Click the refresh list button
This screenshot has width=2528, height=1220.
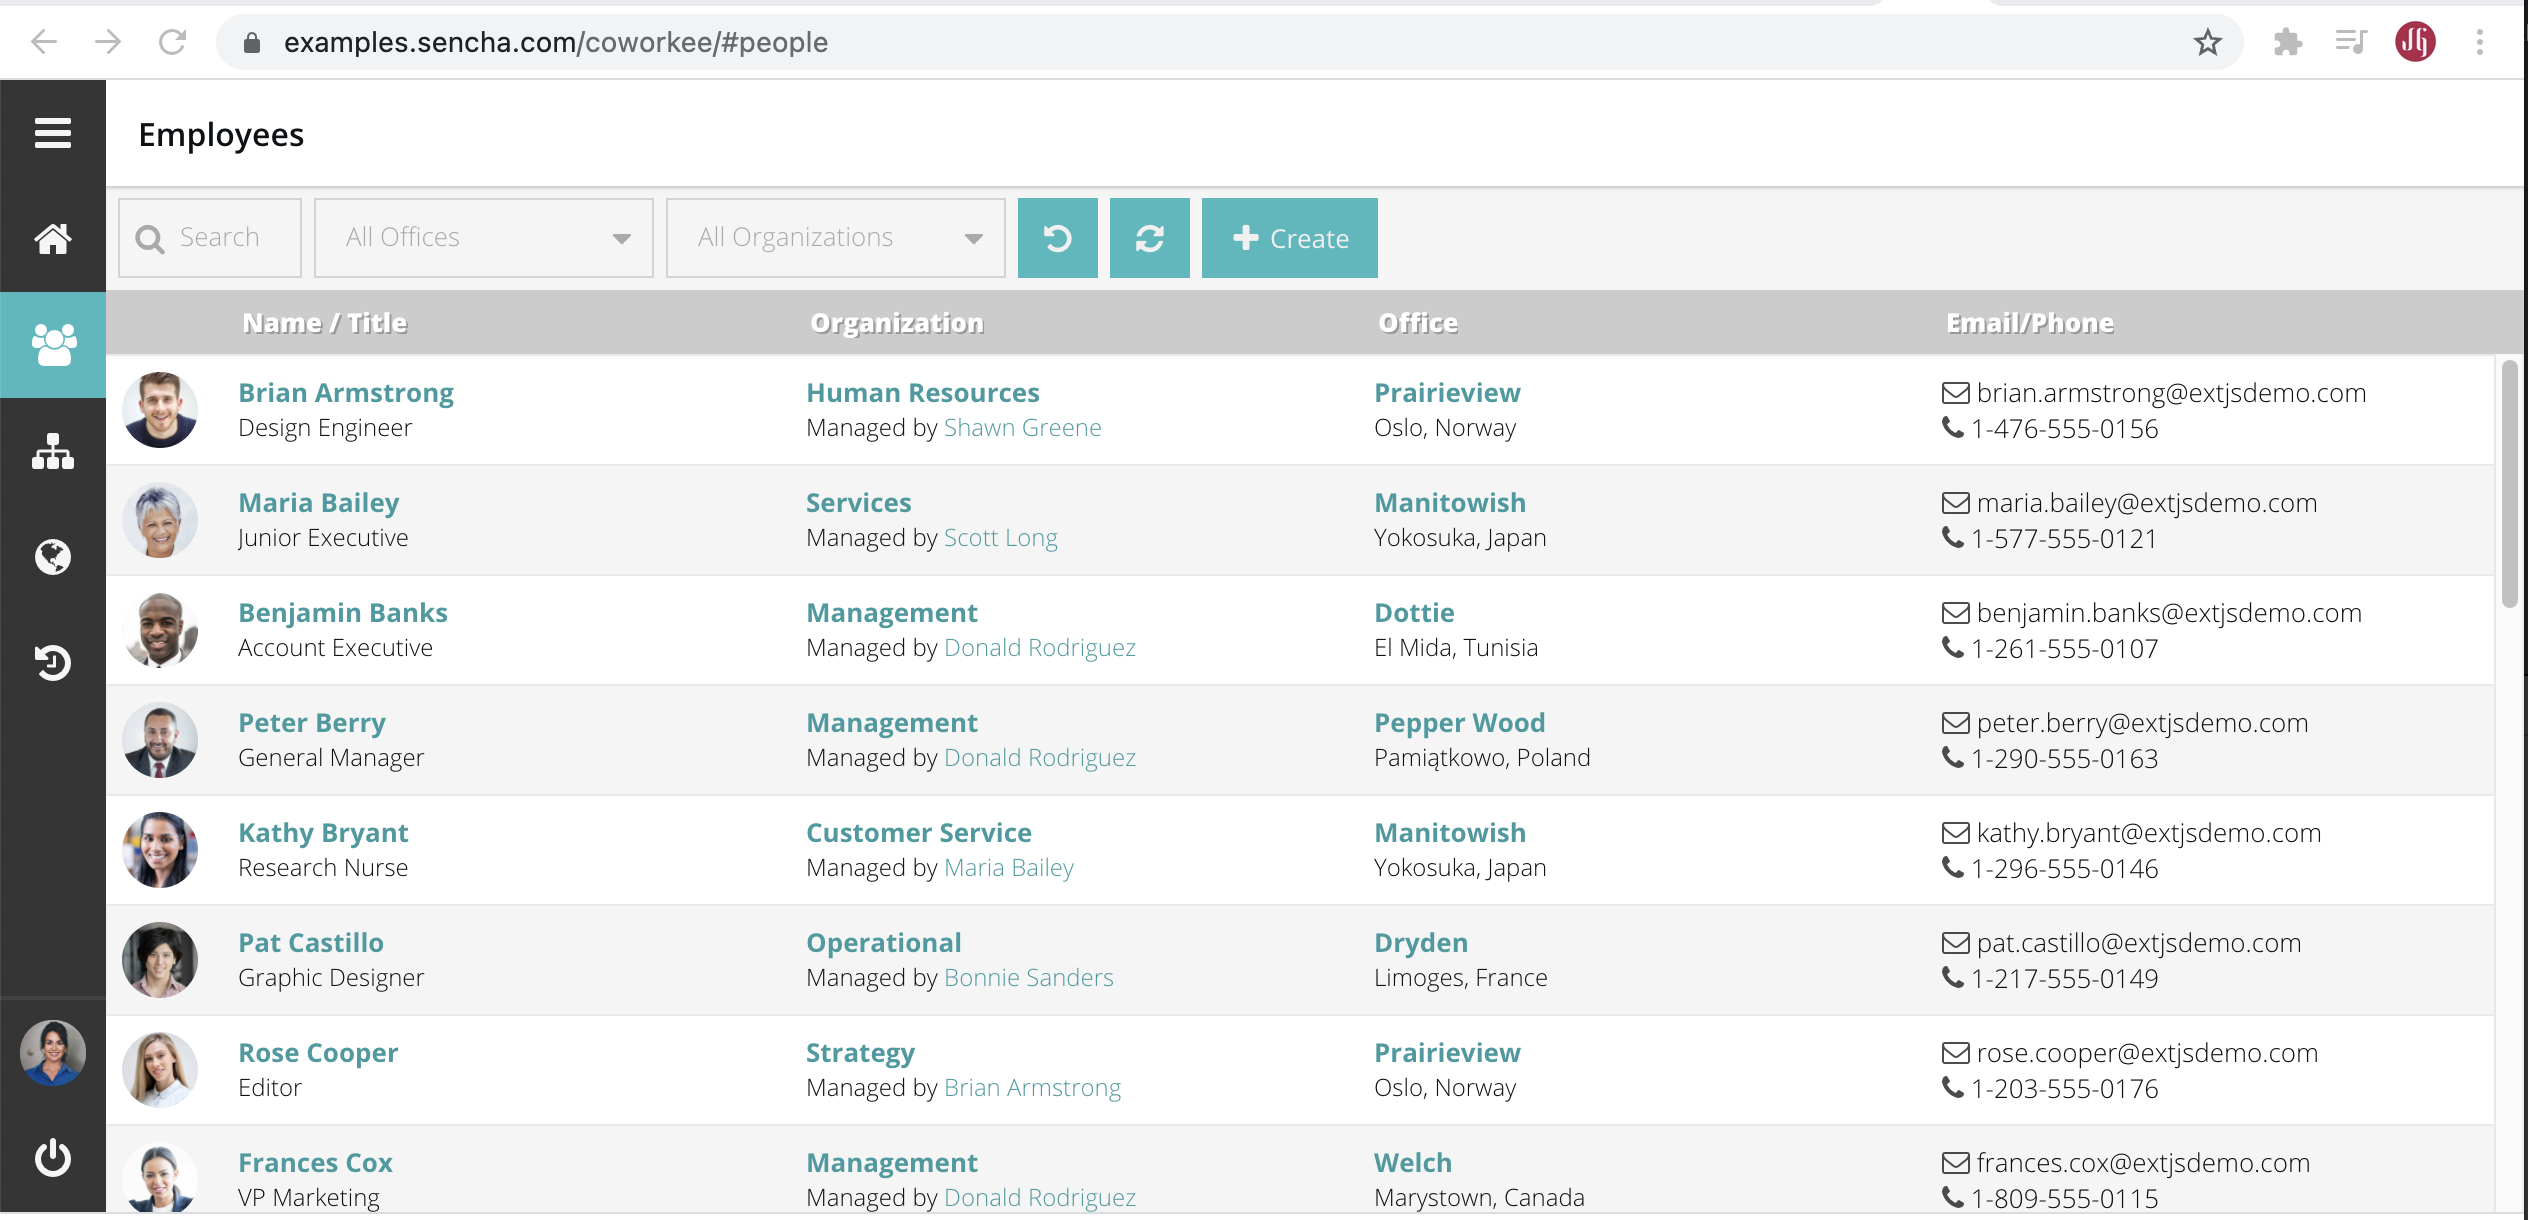pos(1149,238)
